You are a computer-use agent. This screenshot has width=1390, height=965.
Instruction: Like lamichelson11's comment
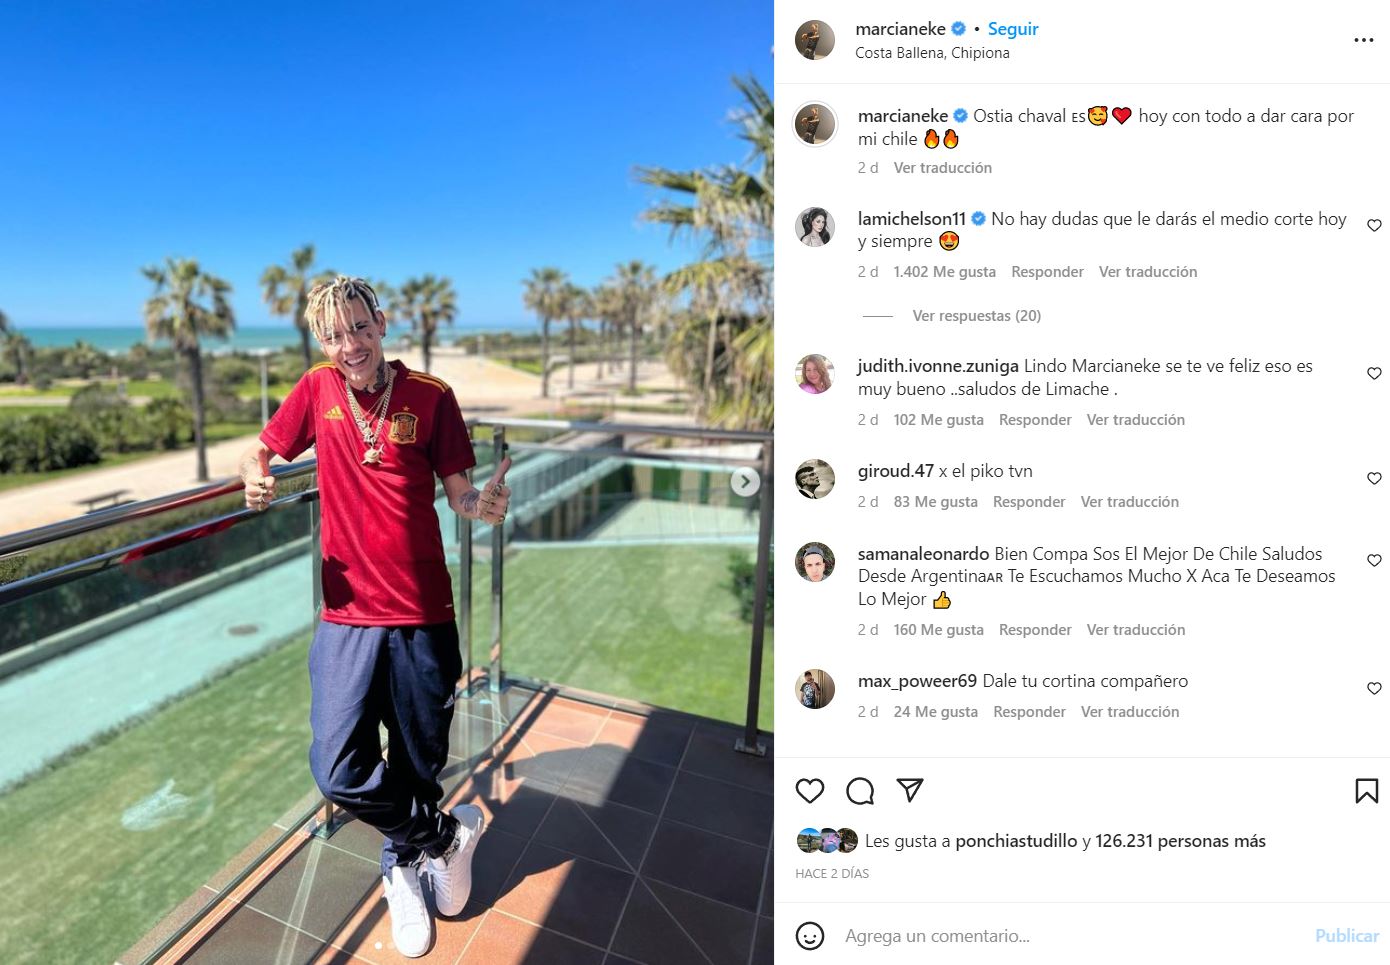1374,226
